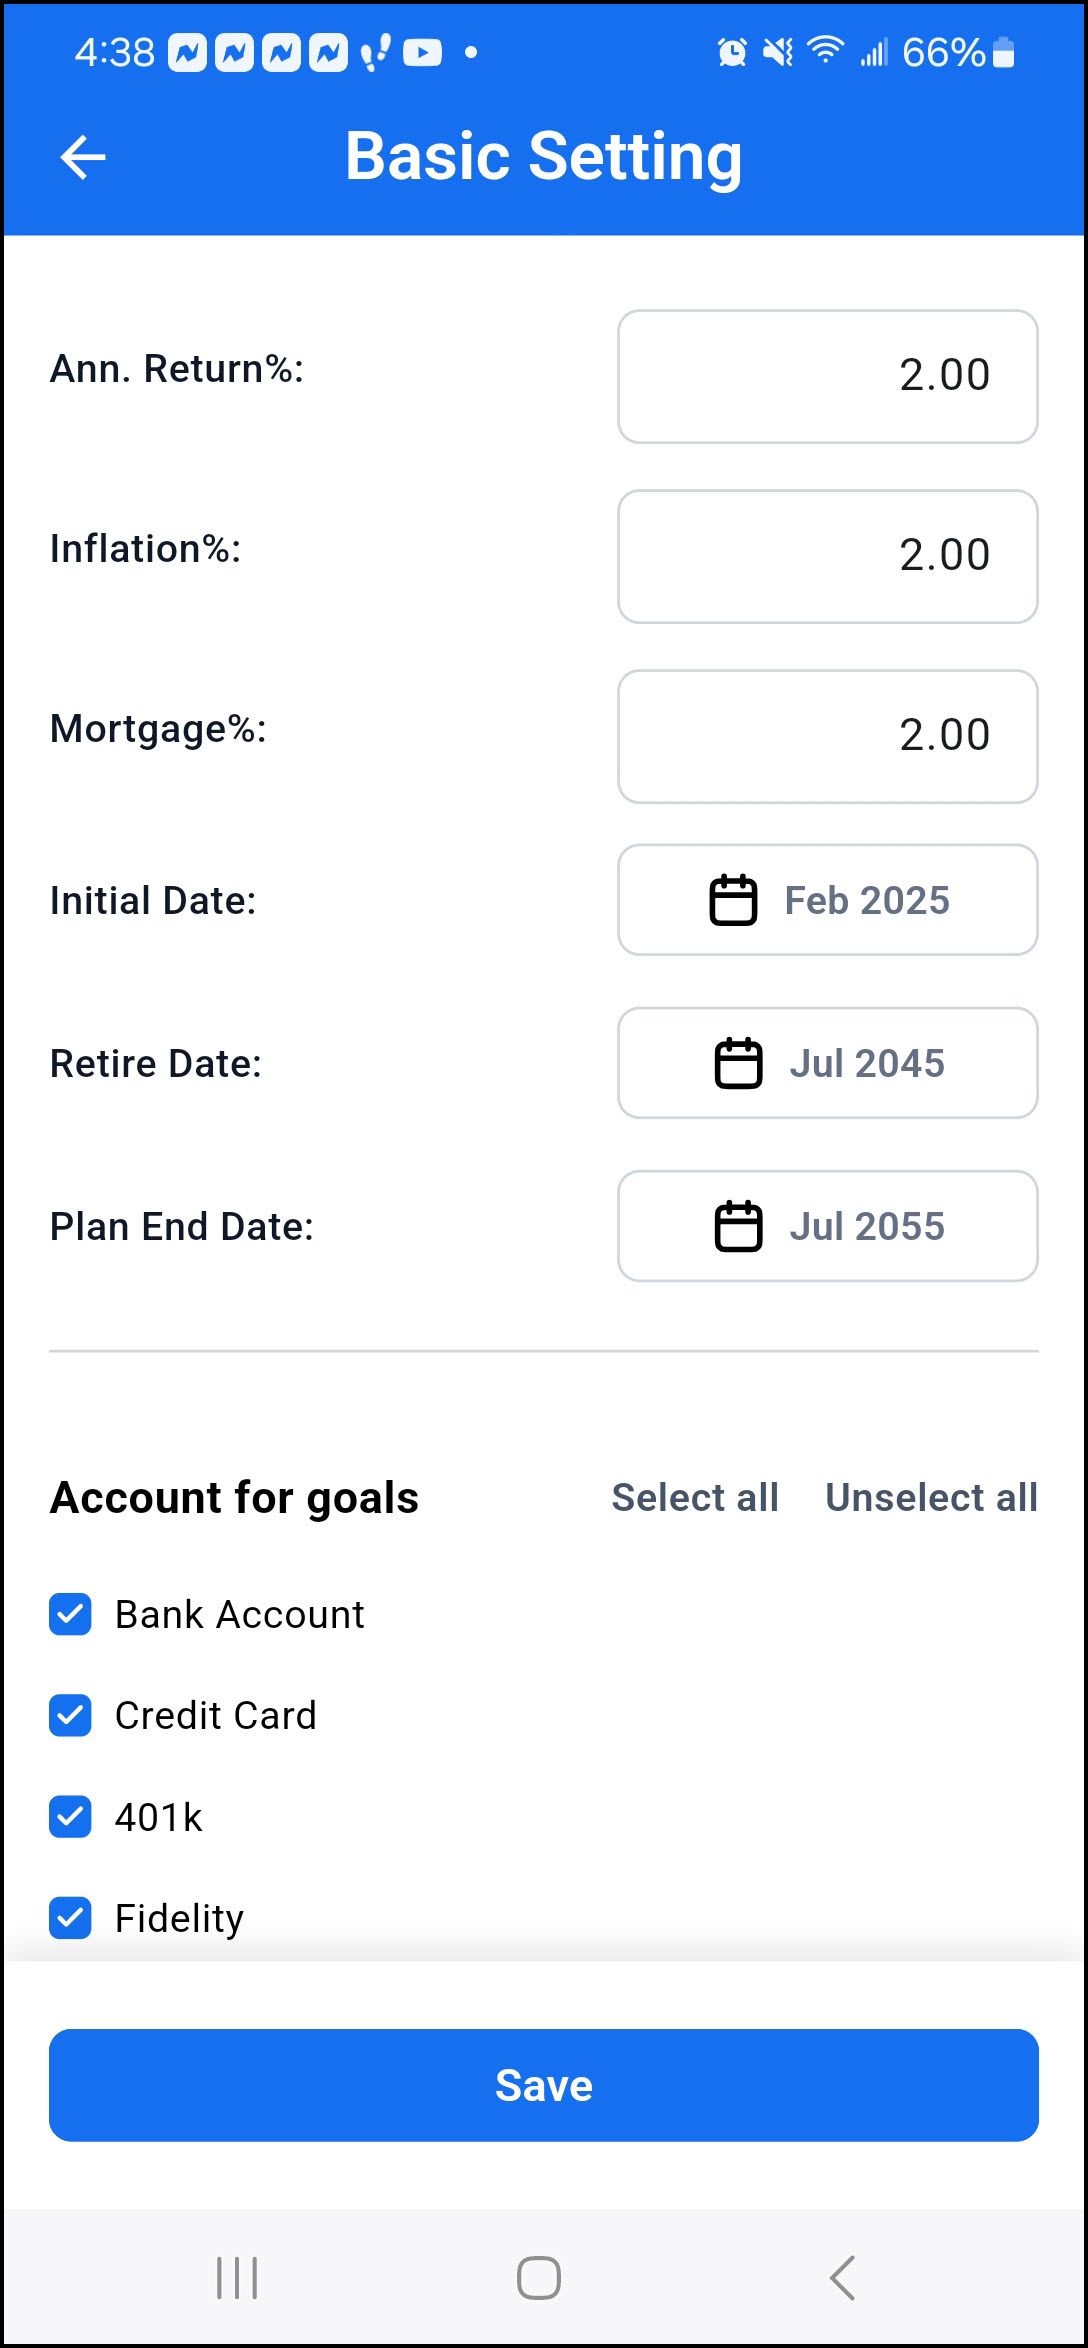Uncheck the Bank Account checkbox
This screenshot has height=2348, width=1088.
70,1614
